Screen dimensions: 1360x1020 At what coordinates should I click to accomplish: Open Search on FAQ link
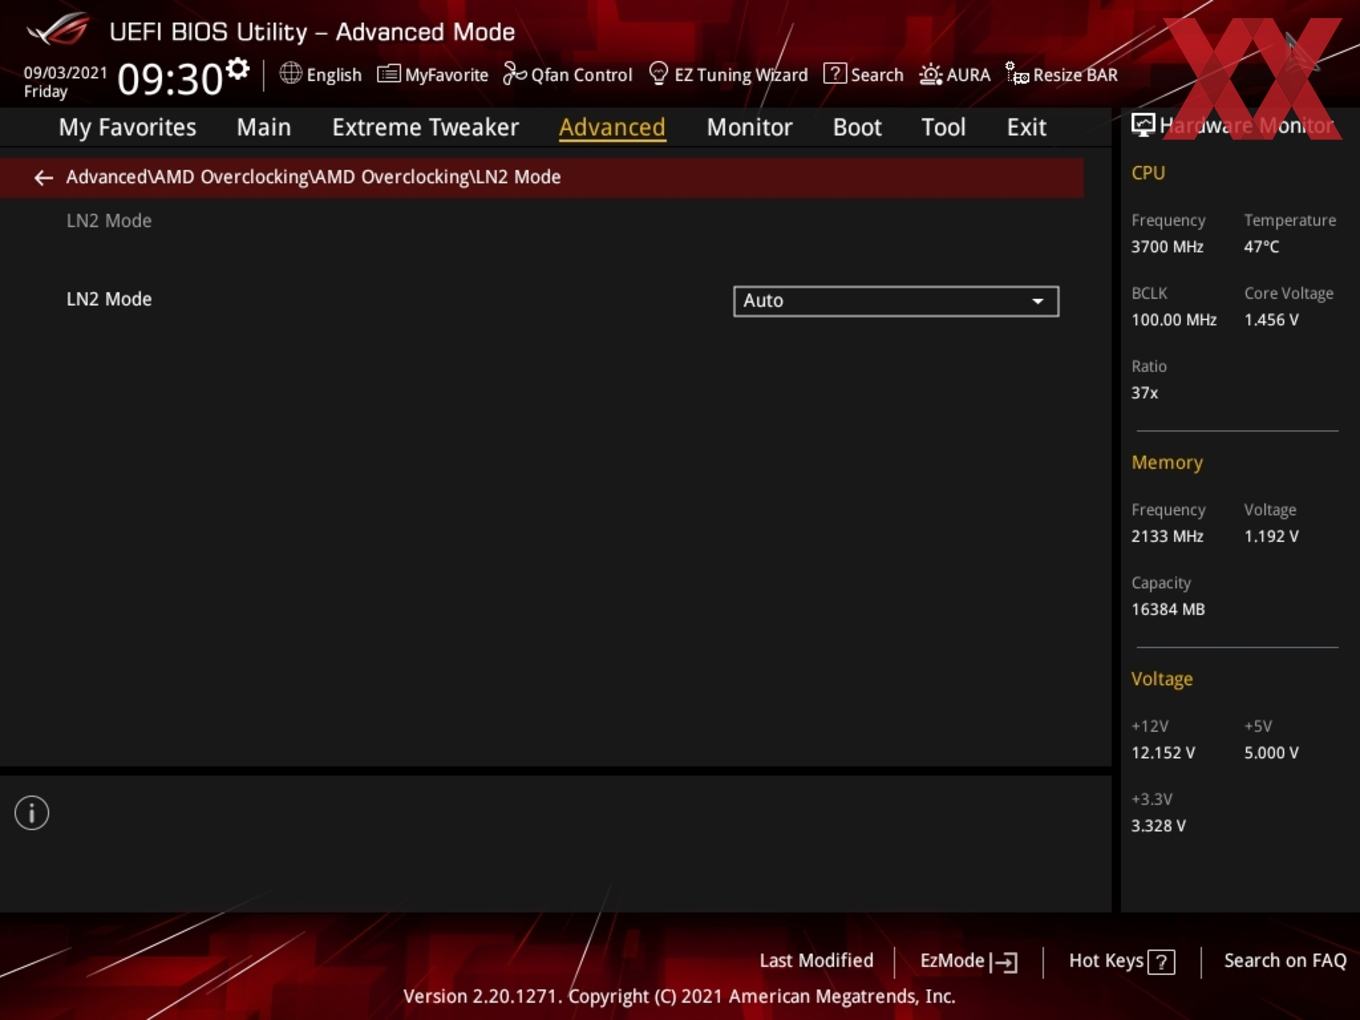pyautogui.click(x=1285, y=960)
